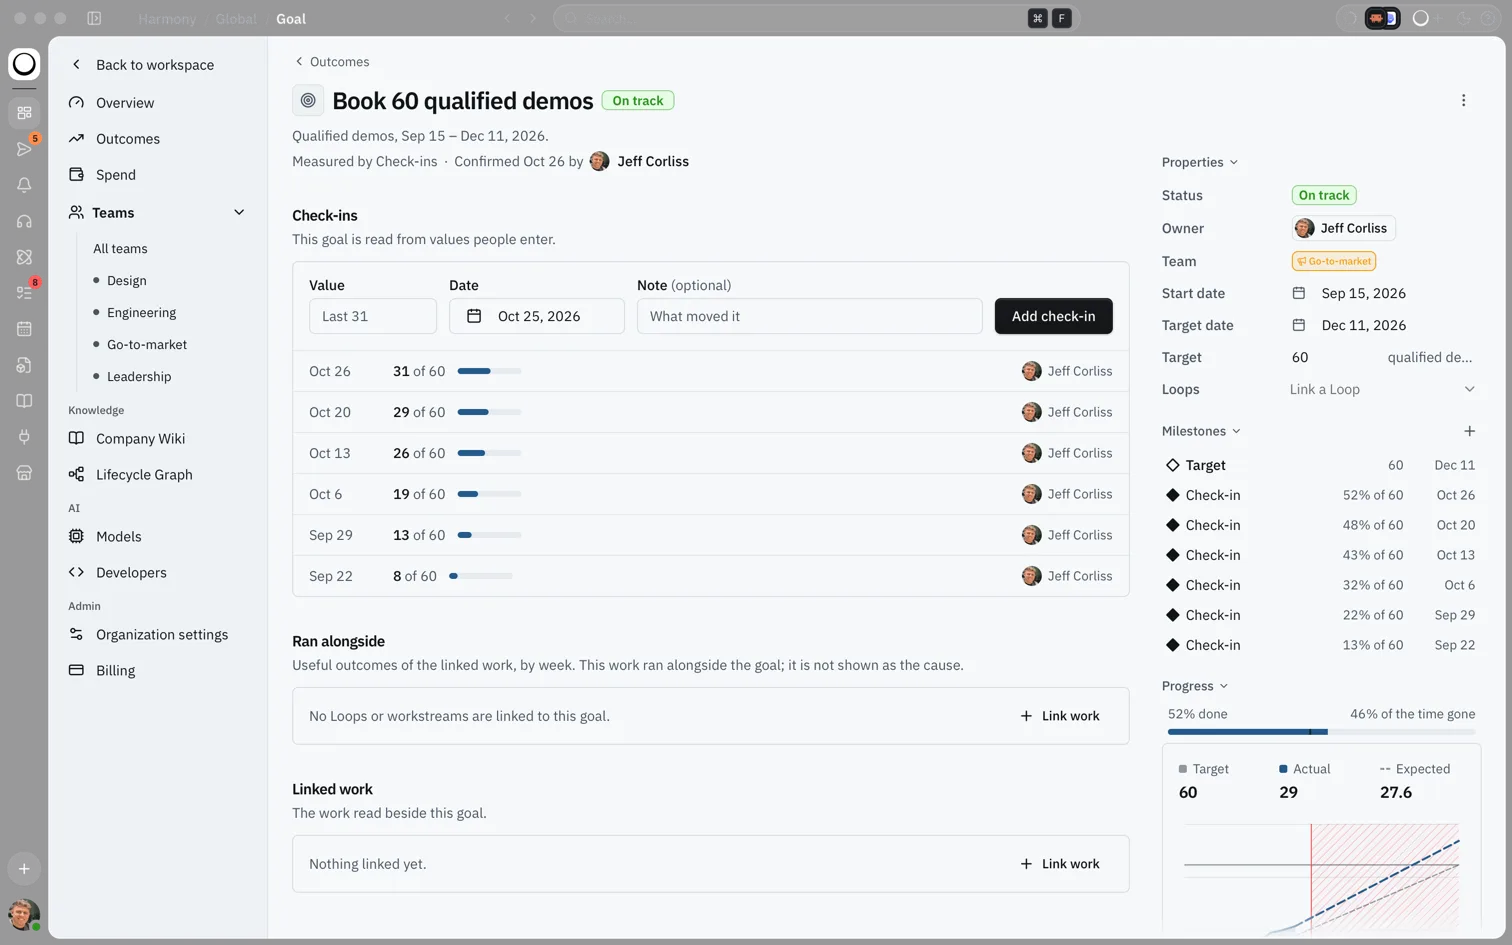Open the plug integrations icon
This screenshot has height=945, width=1512.
coord(24,437)
